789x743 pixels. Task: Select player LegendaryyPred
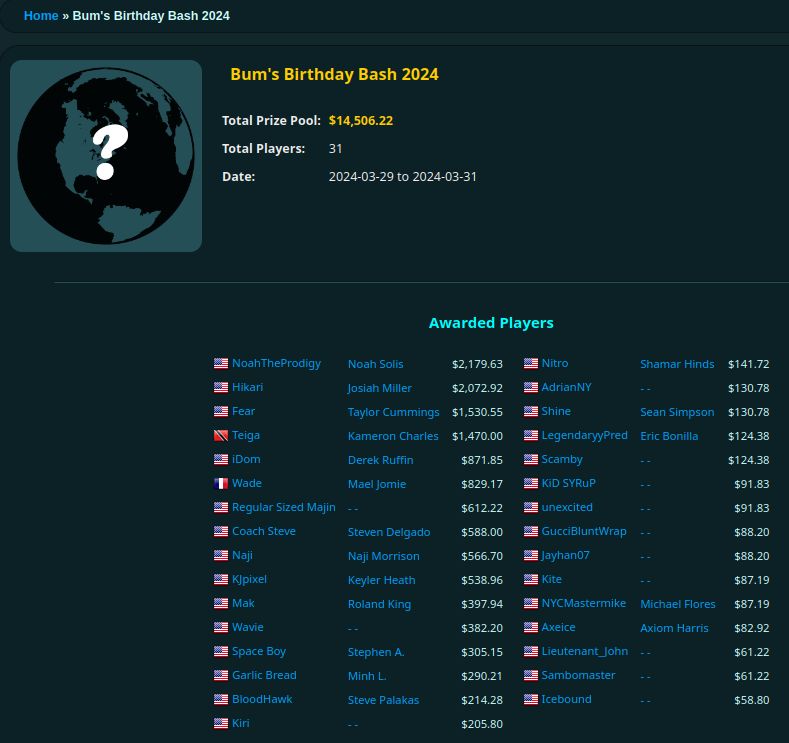pos(584,435)
